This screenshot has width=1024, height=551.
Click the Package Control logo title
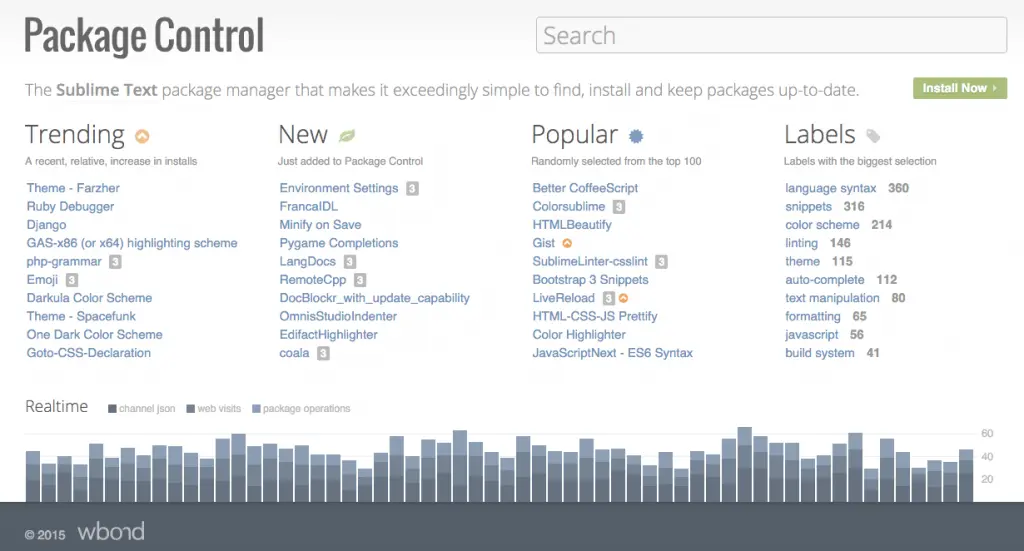coord(144,36)
